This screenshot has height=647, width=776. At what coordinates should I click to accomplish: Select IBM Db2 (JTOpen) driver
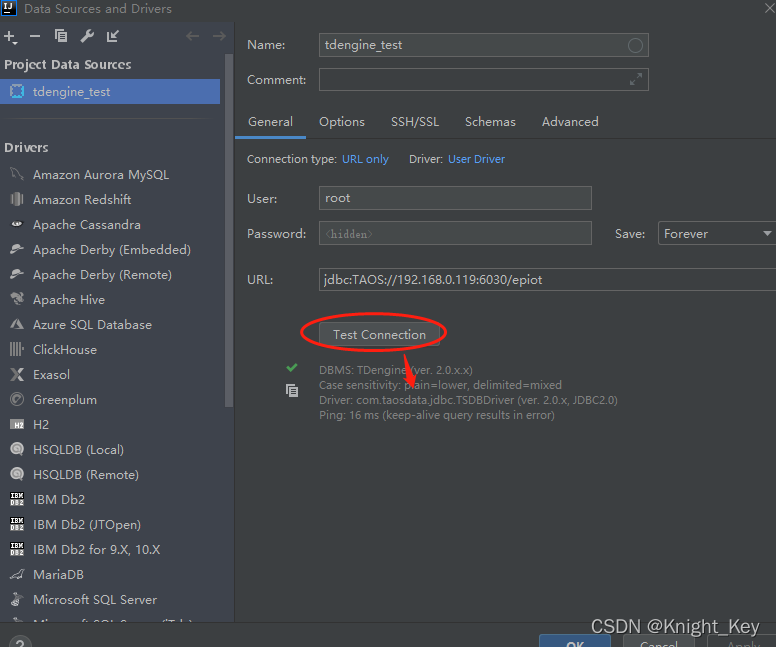coord(87,525)
